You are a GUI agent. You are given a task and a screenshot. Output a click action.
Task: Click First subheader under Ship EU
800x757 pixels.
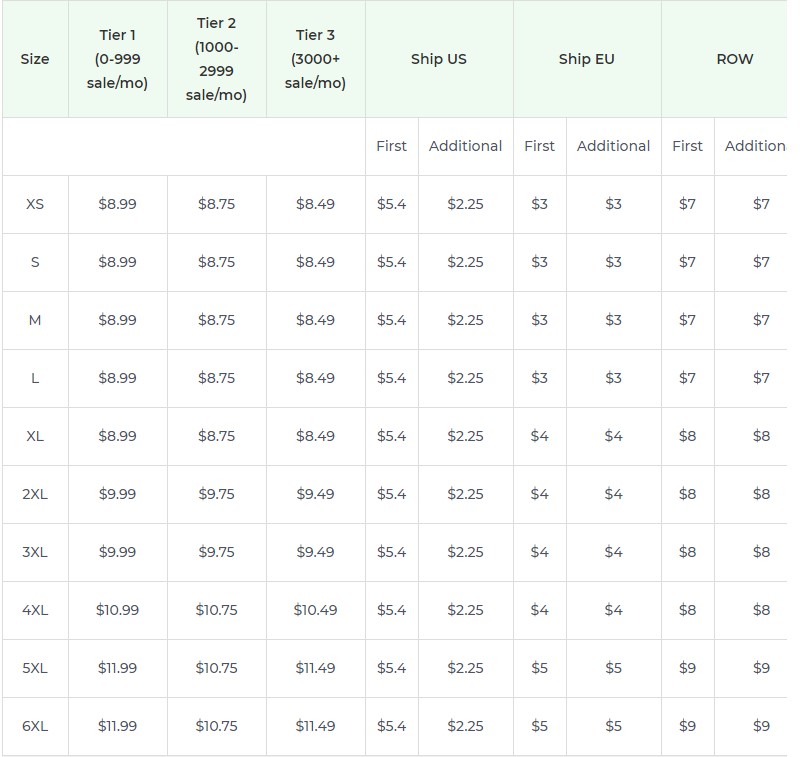pos(539,146)
